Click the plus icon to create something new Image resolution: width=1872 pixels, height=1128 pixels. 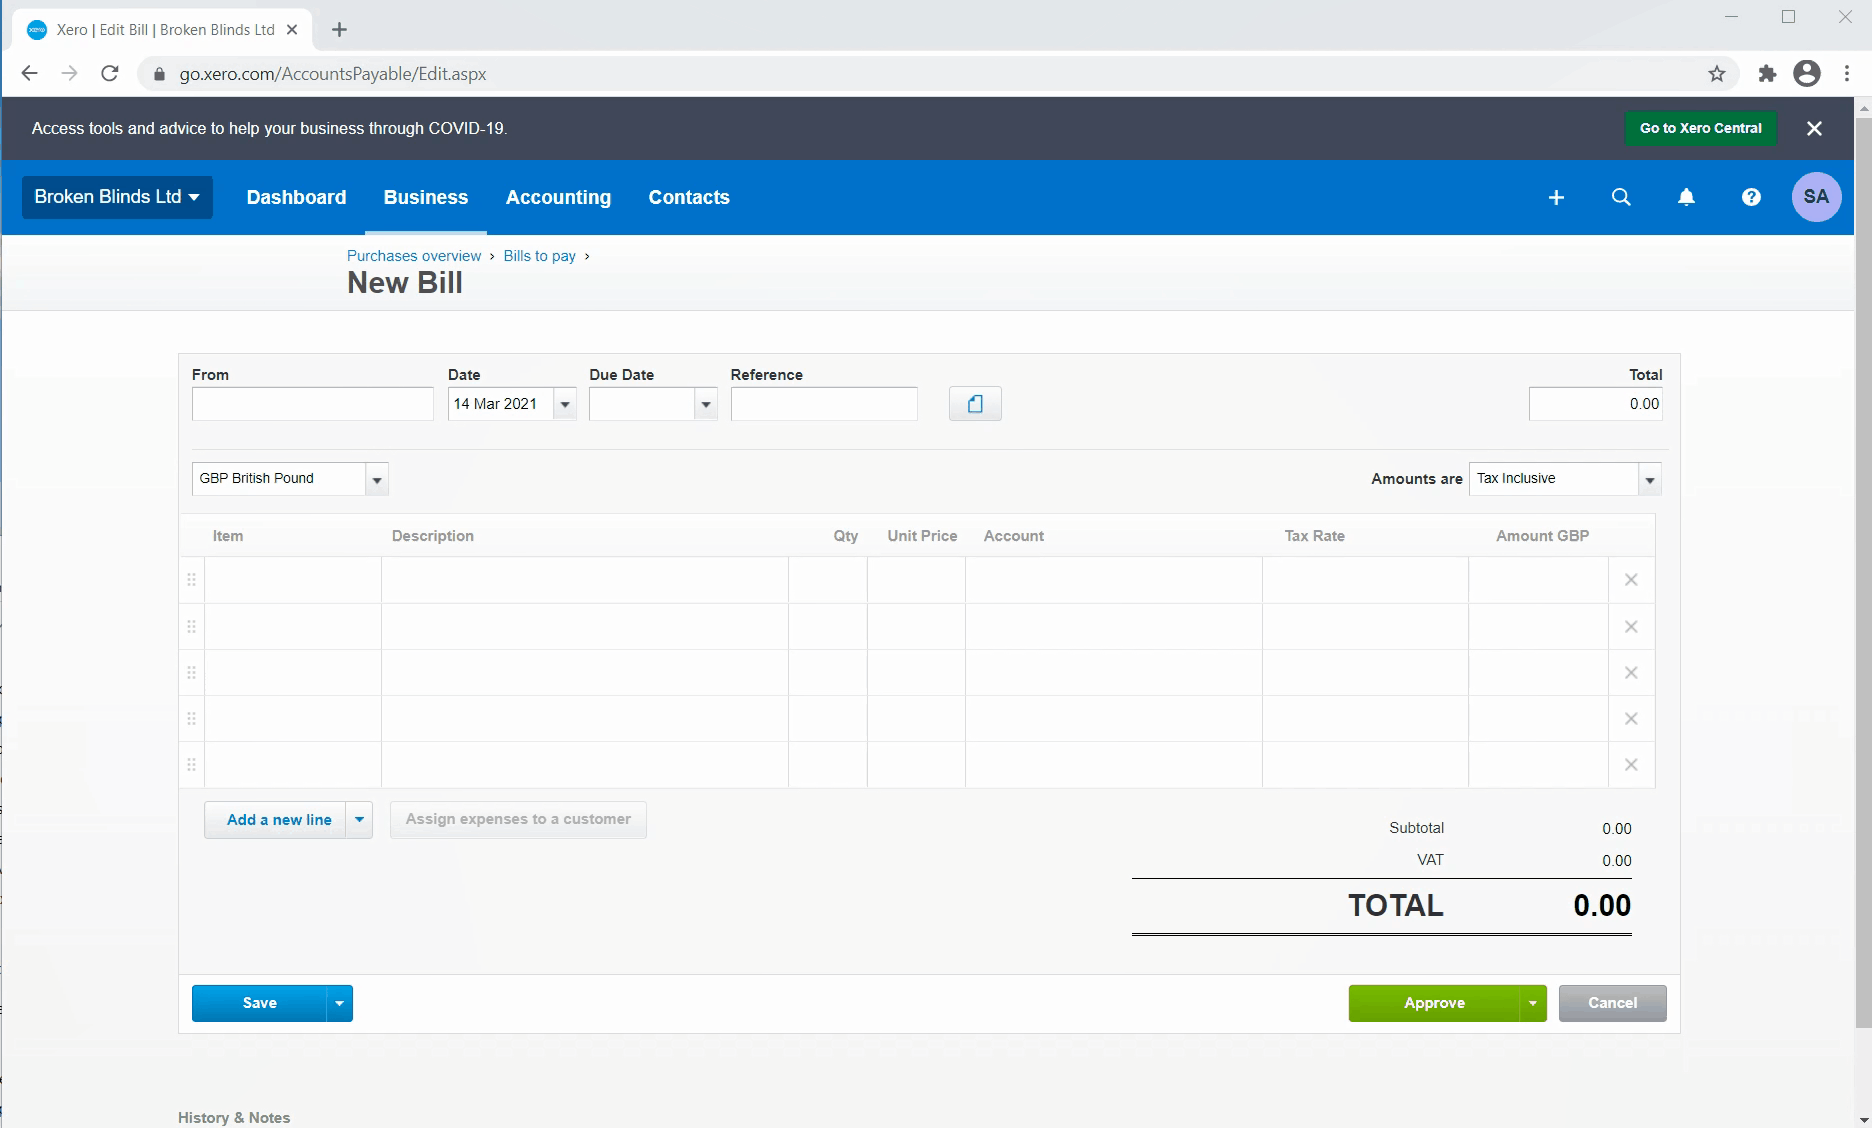pyautogui.click(x=1556, y=197)
